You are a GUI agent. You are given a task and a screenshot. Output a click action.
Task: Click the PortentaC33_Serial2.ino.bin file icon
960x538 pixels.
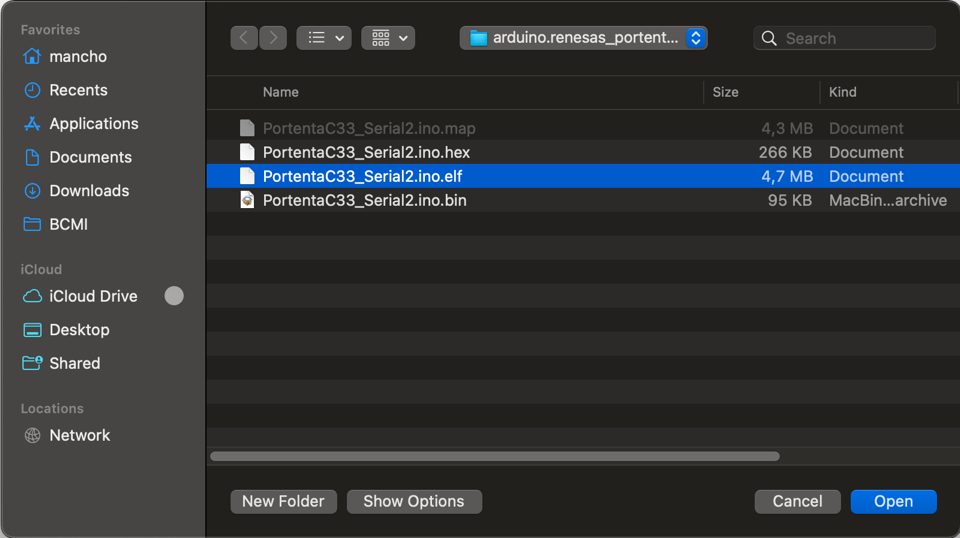pos(247,200)
